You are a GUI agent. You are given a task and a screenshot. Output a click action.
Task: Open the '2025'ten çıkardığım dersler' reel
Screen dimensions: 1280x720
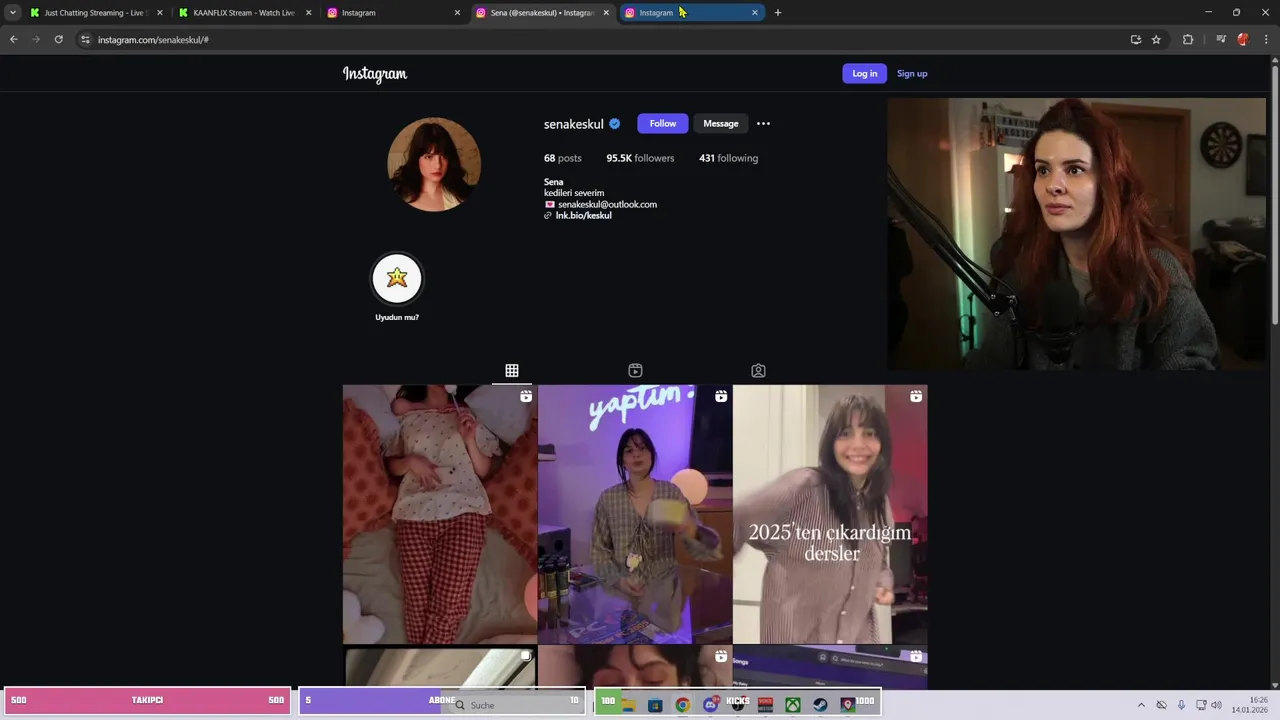pos(830,514)
